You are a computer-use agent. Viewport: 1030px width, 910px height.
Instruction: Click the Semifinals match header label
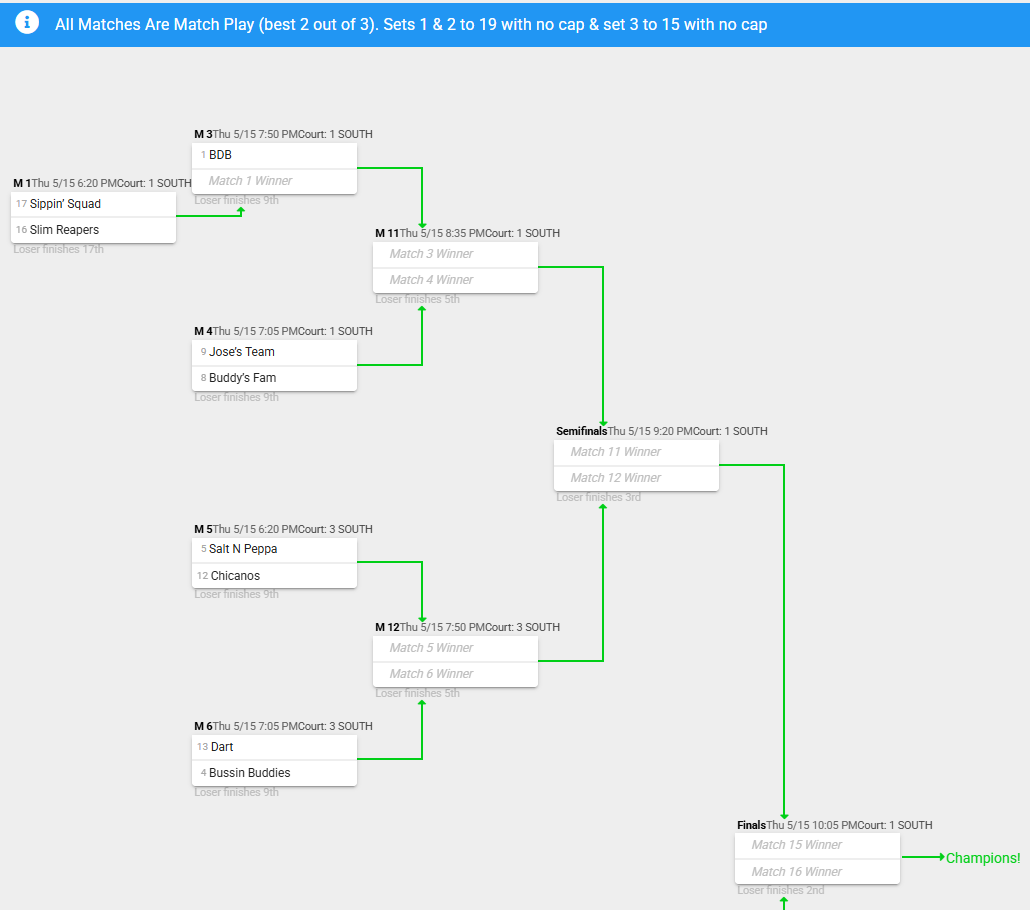tap(581, 431)
